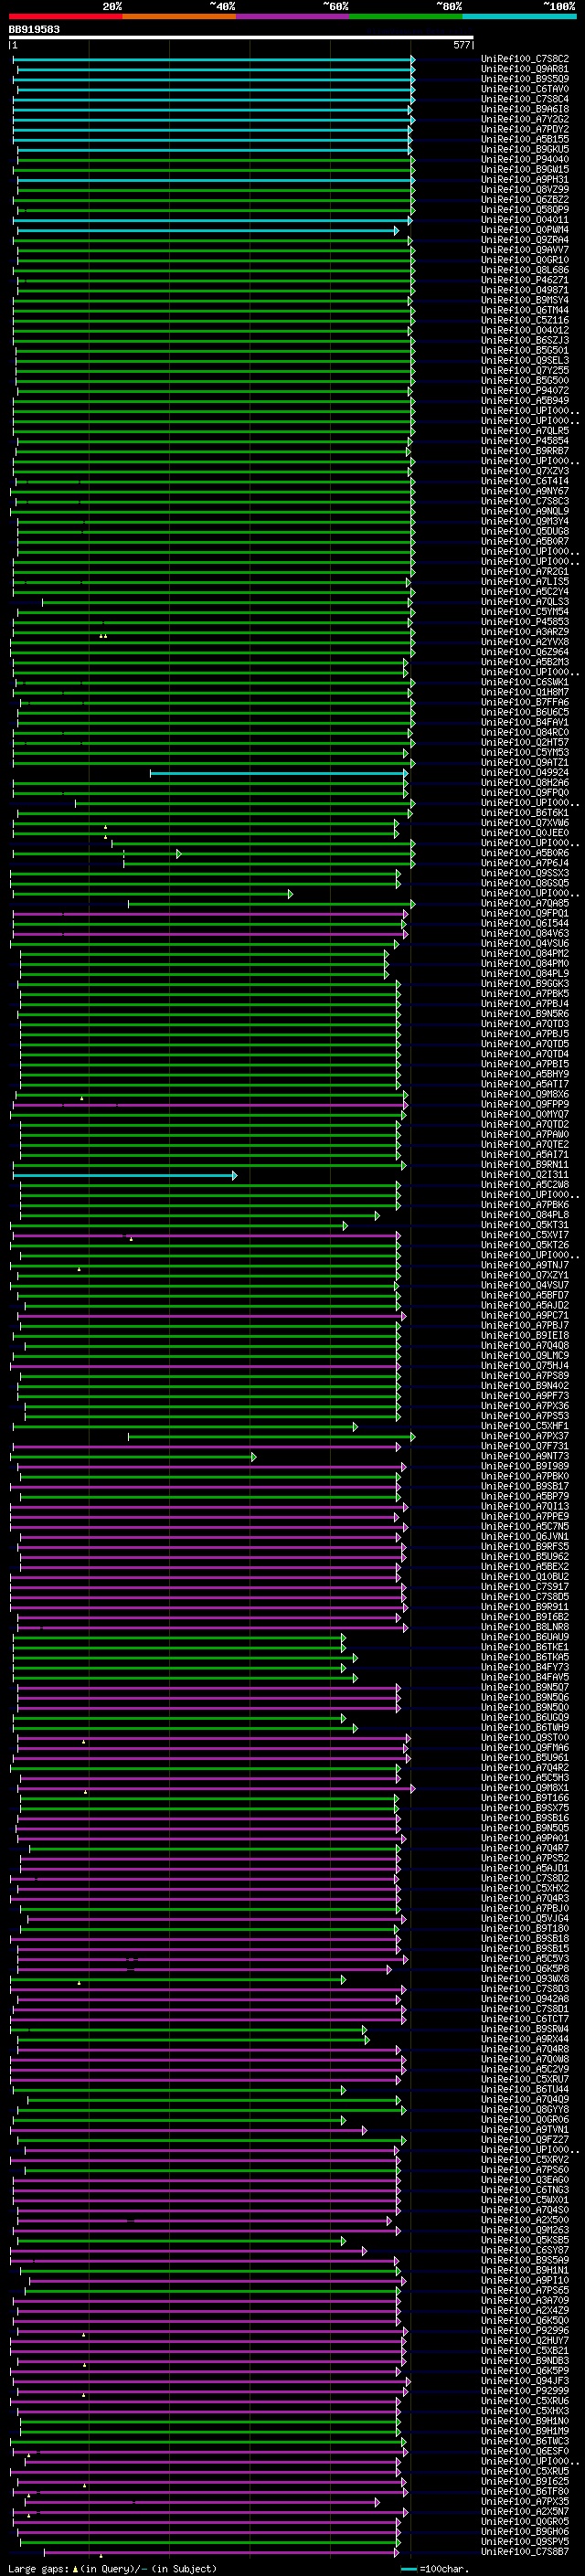Select the UniRef100_A7QA85 hit
Screen dimensions: 585x2576
coord(524,903)
